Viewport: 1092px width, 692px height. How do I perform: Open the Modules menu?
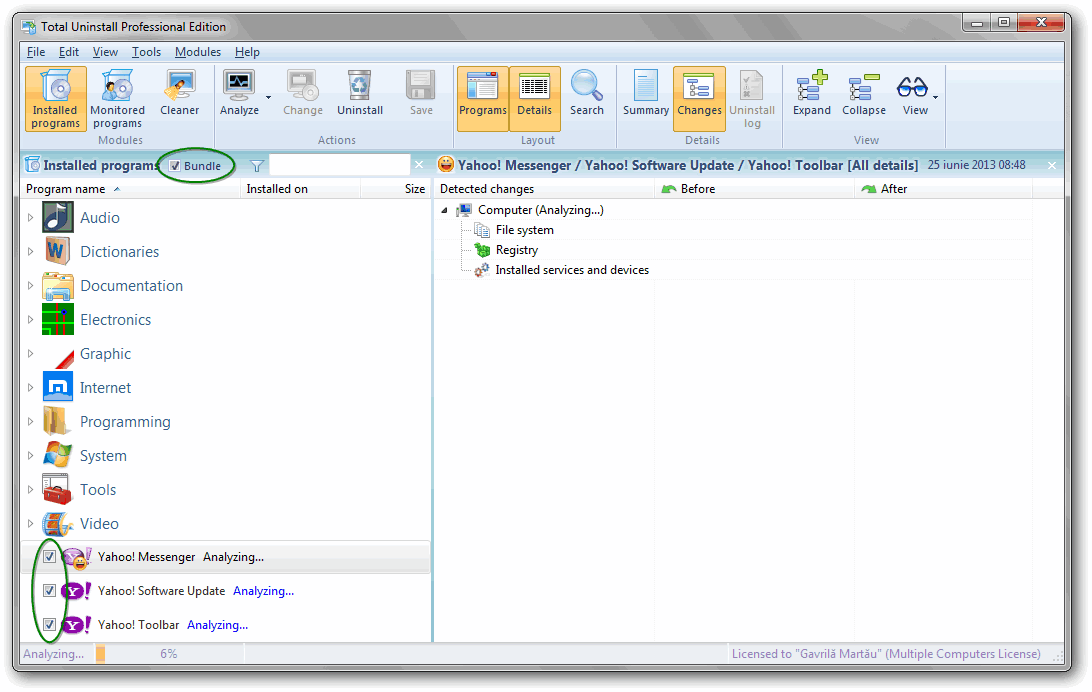click(x=197, y=52)
